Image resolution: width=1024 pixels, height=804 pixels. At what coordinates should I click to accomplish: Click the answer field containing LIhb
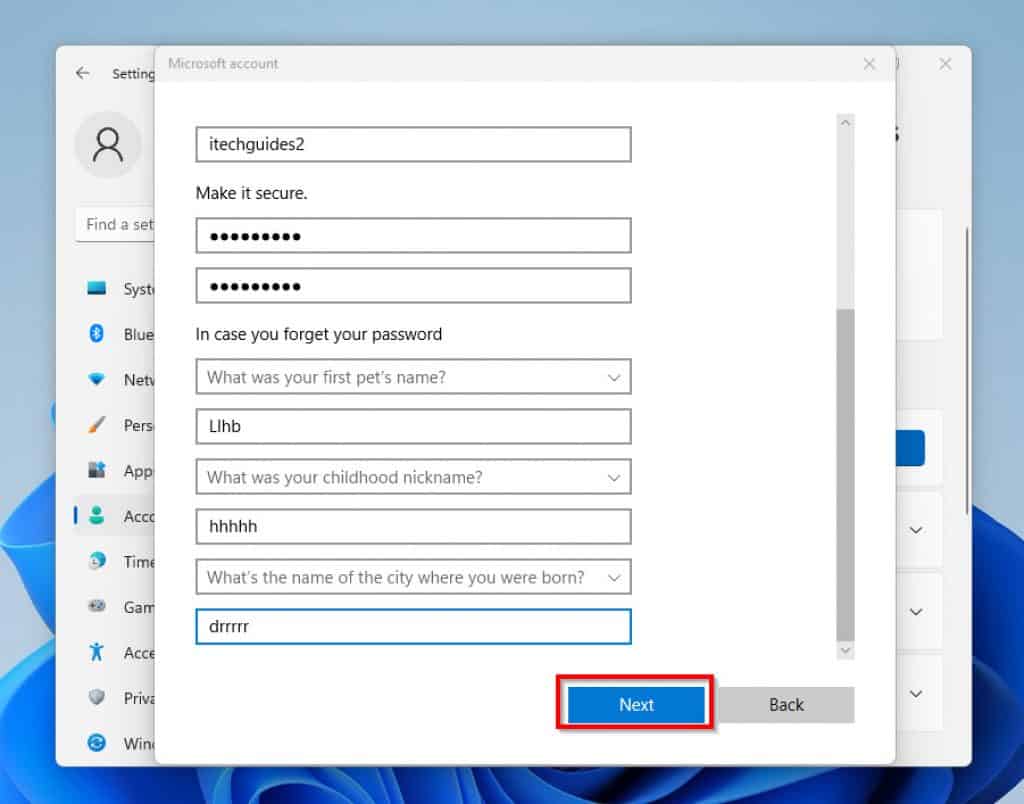[x=413, y=426]
